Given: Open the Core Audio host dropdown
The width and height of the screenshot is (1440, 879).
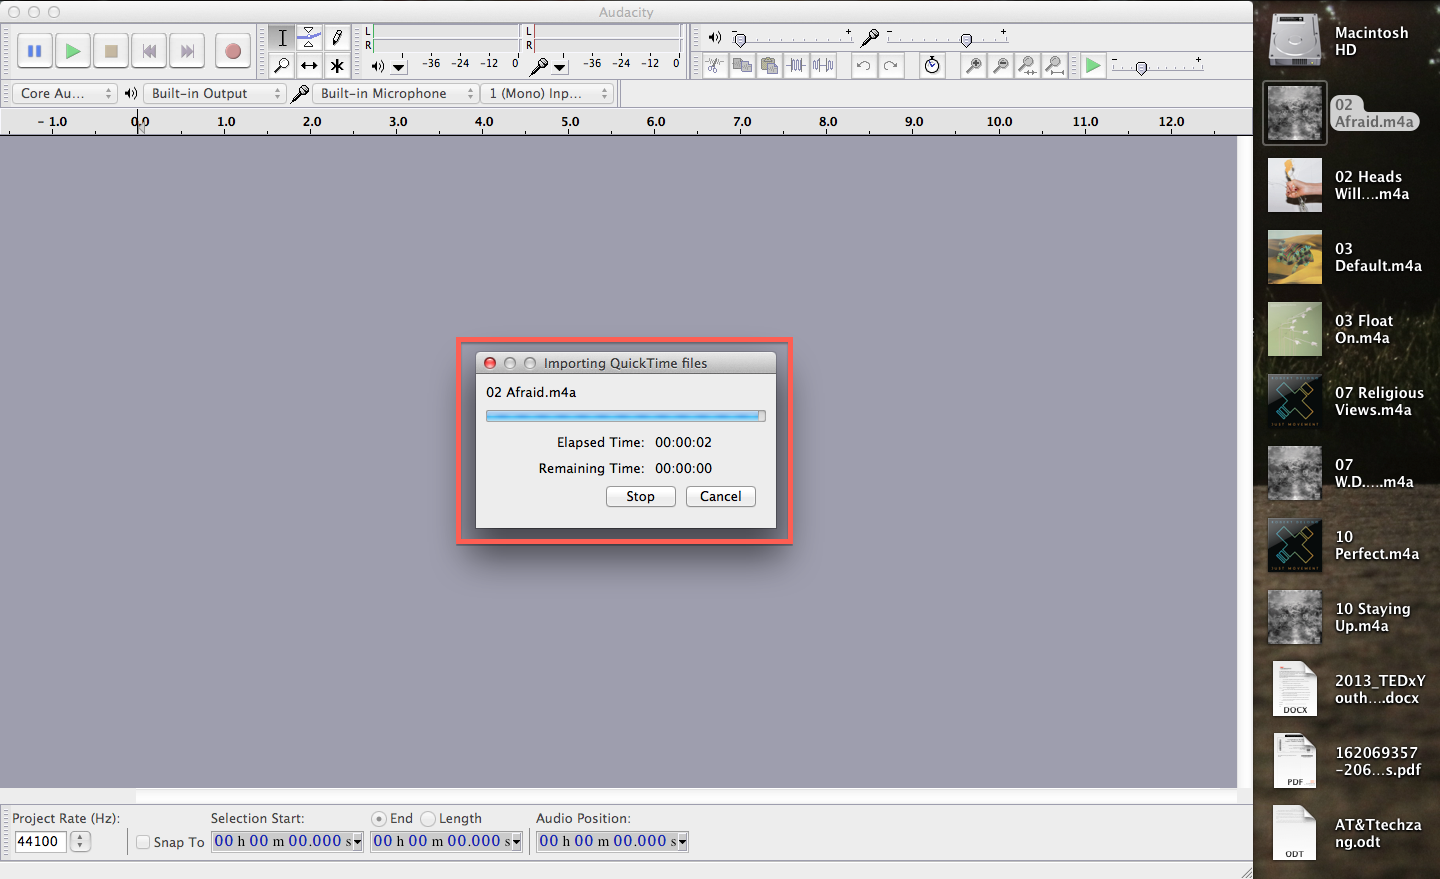Looking at the screenshot, I should tap(65, 93).
